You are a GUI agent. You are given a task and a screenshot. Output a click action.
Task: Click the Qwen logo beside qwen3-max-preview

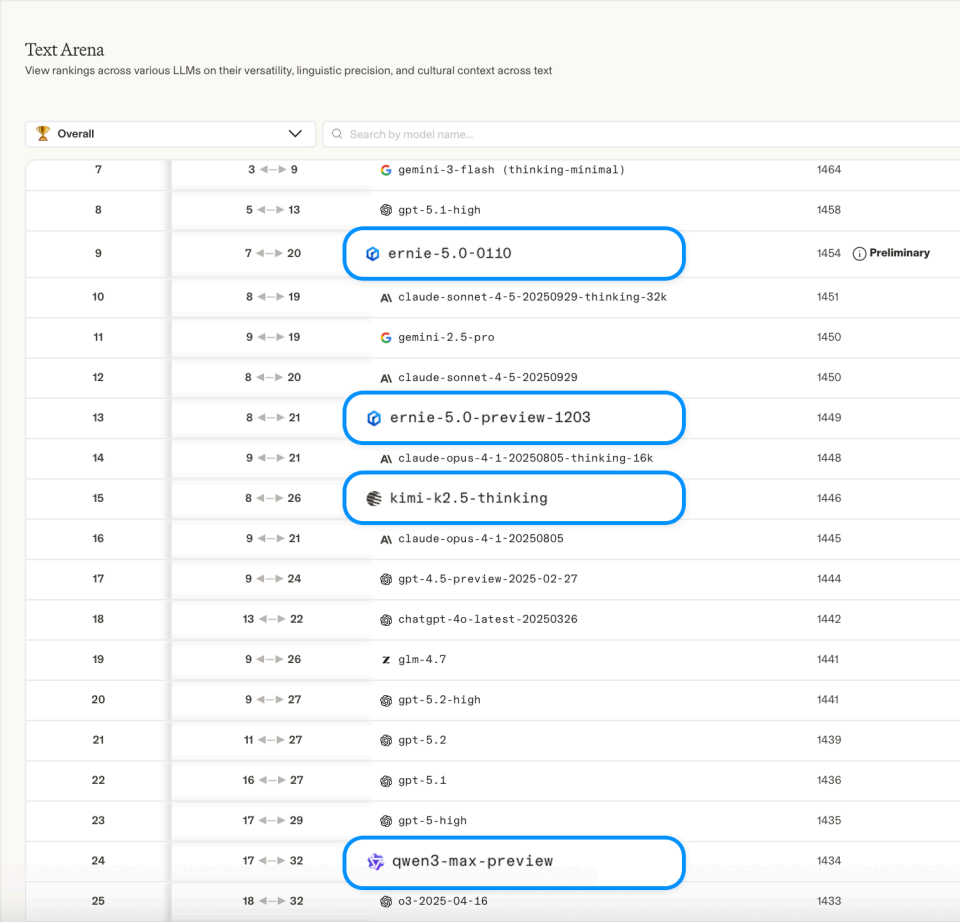375,862
